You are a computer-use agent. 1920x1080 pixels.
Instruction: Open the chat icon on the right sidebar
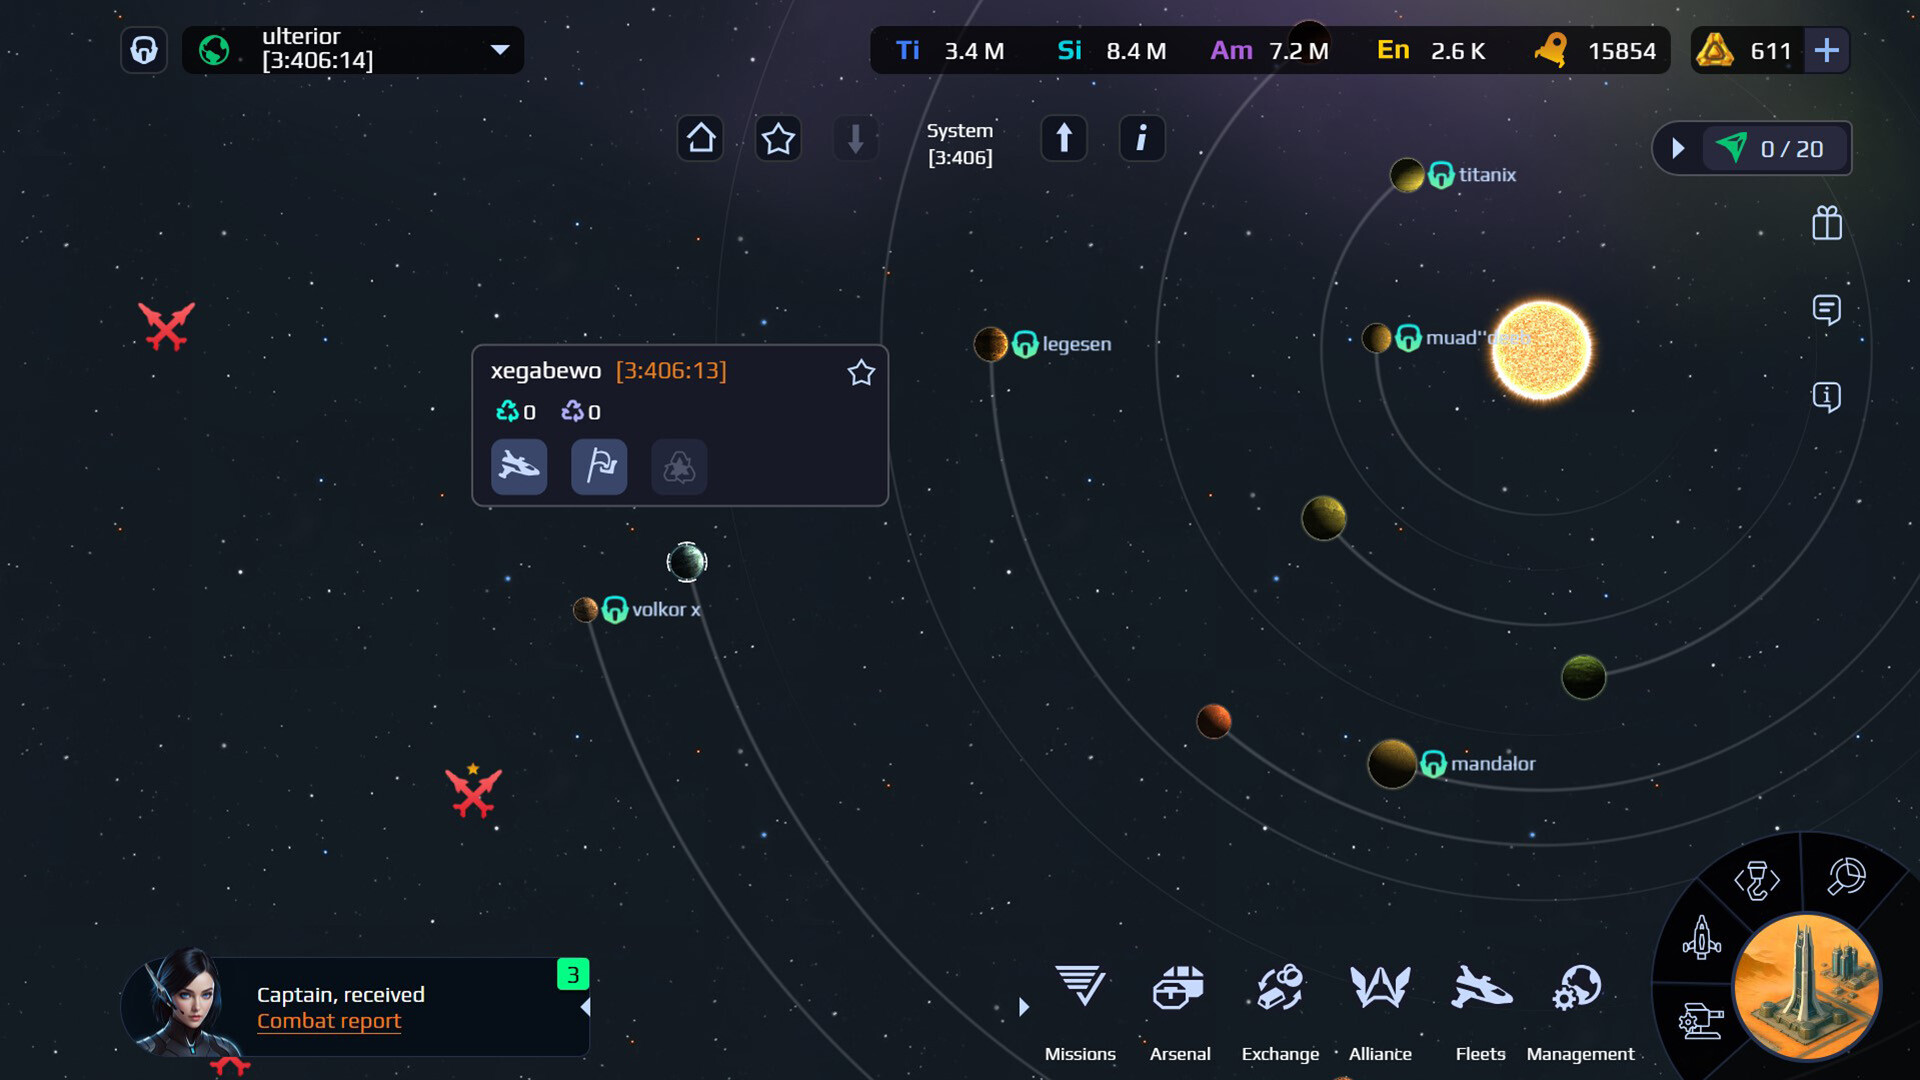(1827, 311)
